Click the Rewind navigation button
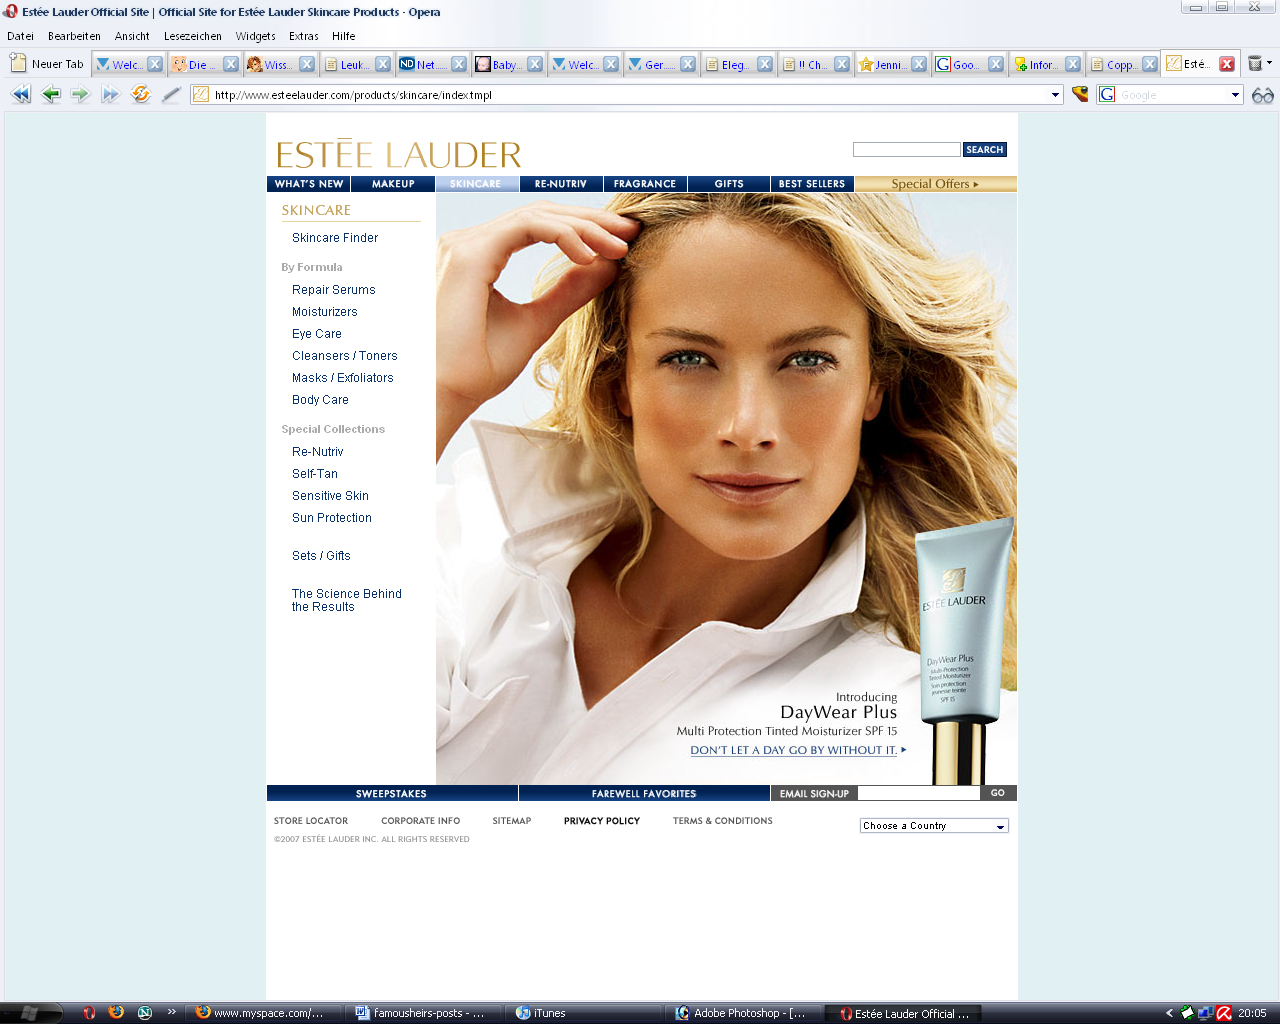Viewport: 1280px width, 1024px height. [20, 94]
